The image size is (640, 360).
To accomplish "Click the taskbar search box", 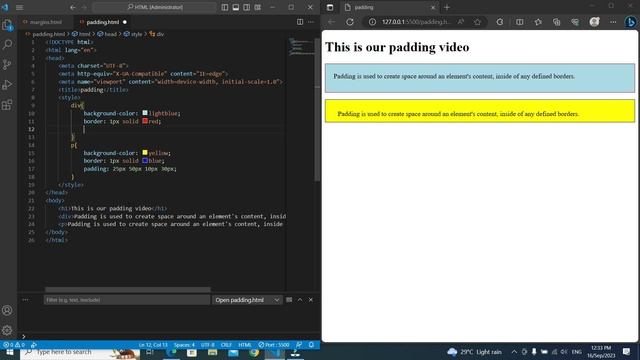I will pos(80,352).
